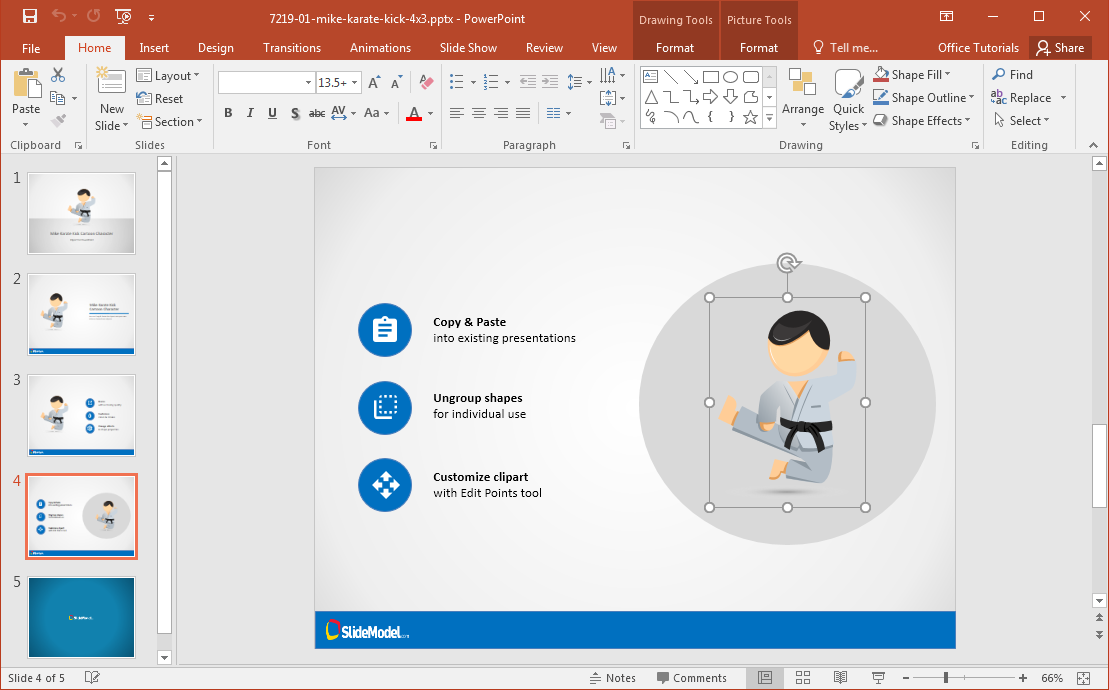
Task: Toggle Bold text formatting
Action: point(228,114)
